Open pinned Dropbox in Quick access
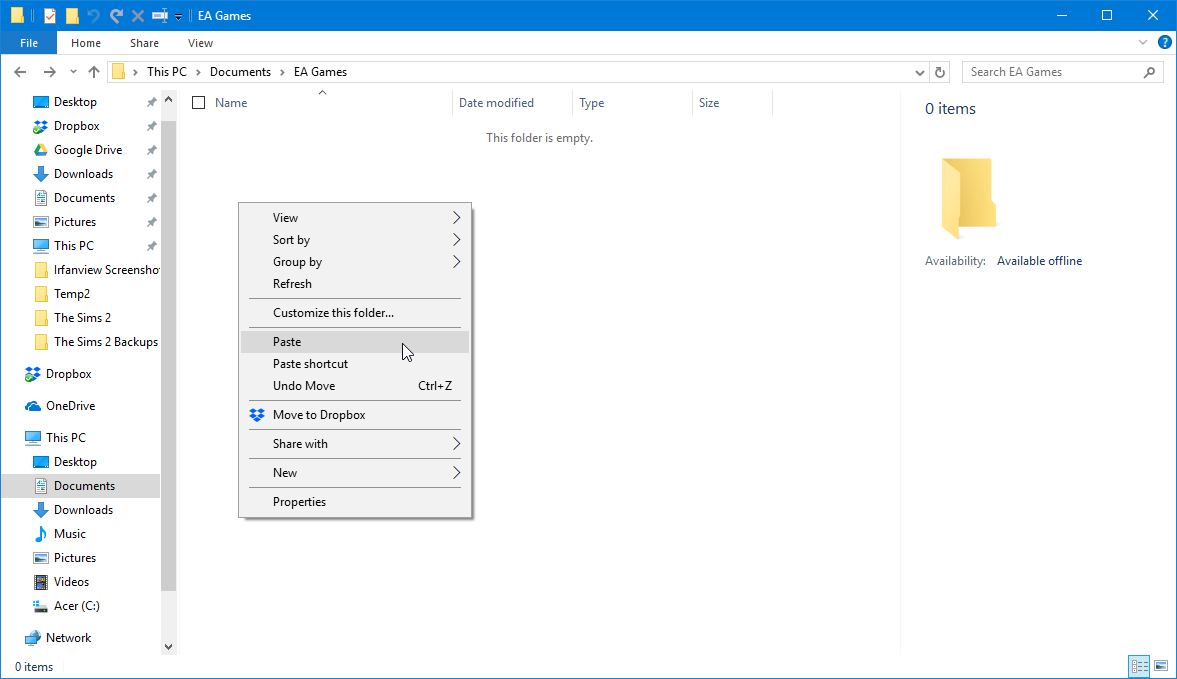Viewport: 1177px width, 679px height. (x=77, y=126)
